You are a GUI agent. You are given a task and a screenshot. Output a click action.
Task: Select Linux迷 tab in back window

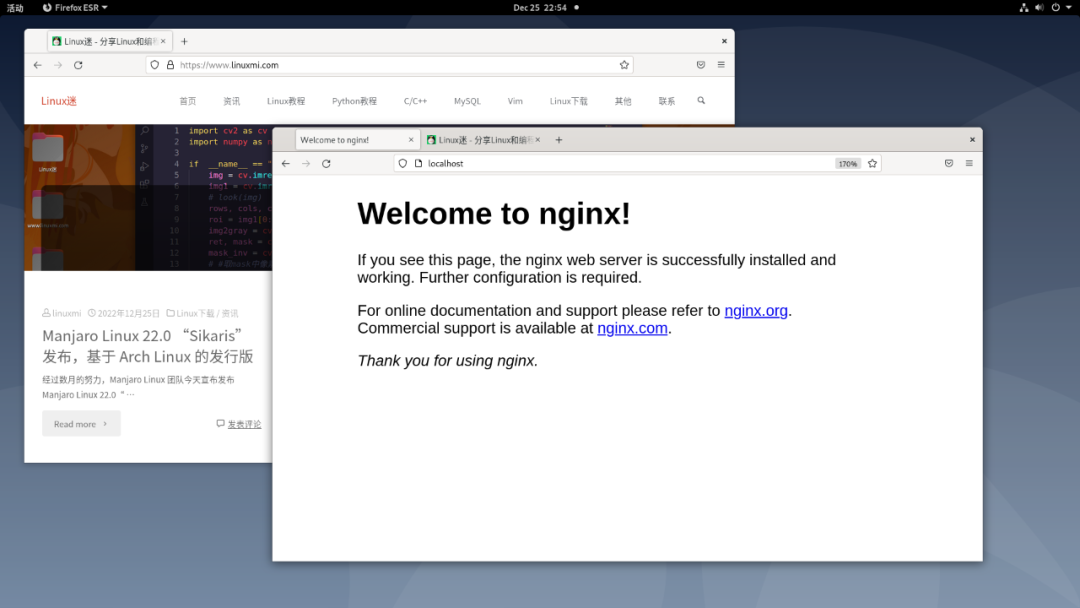(x=110, y=41)
